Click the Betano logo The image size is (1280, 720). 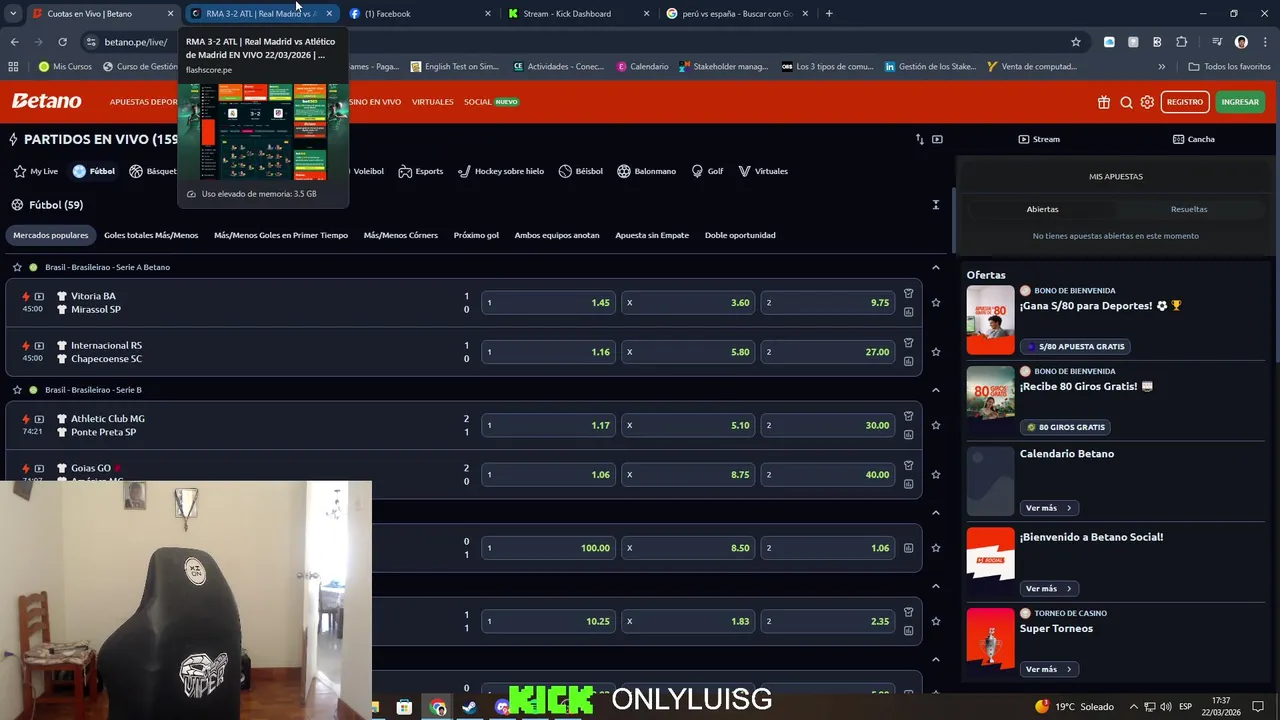(x=46, y=101)
